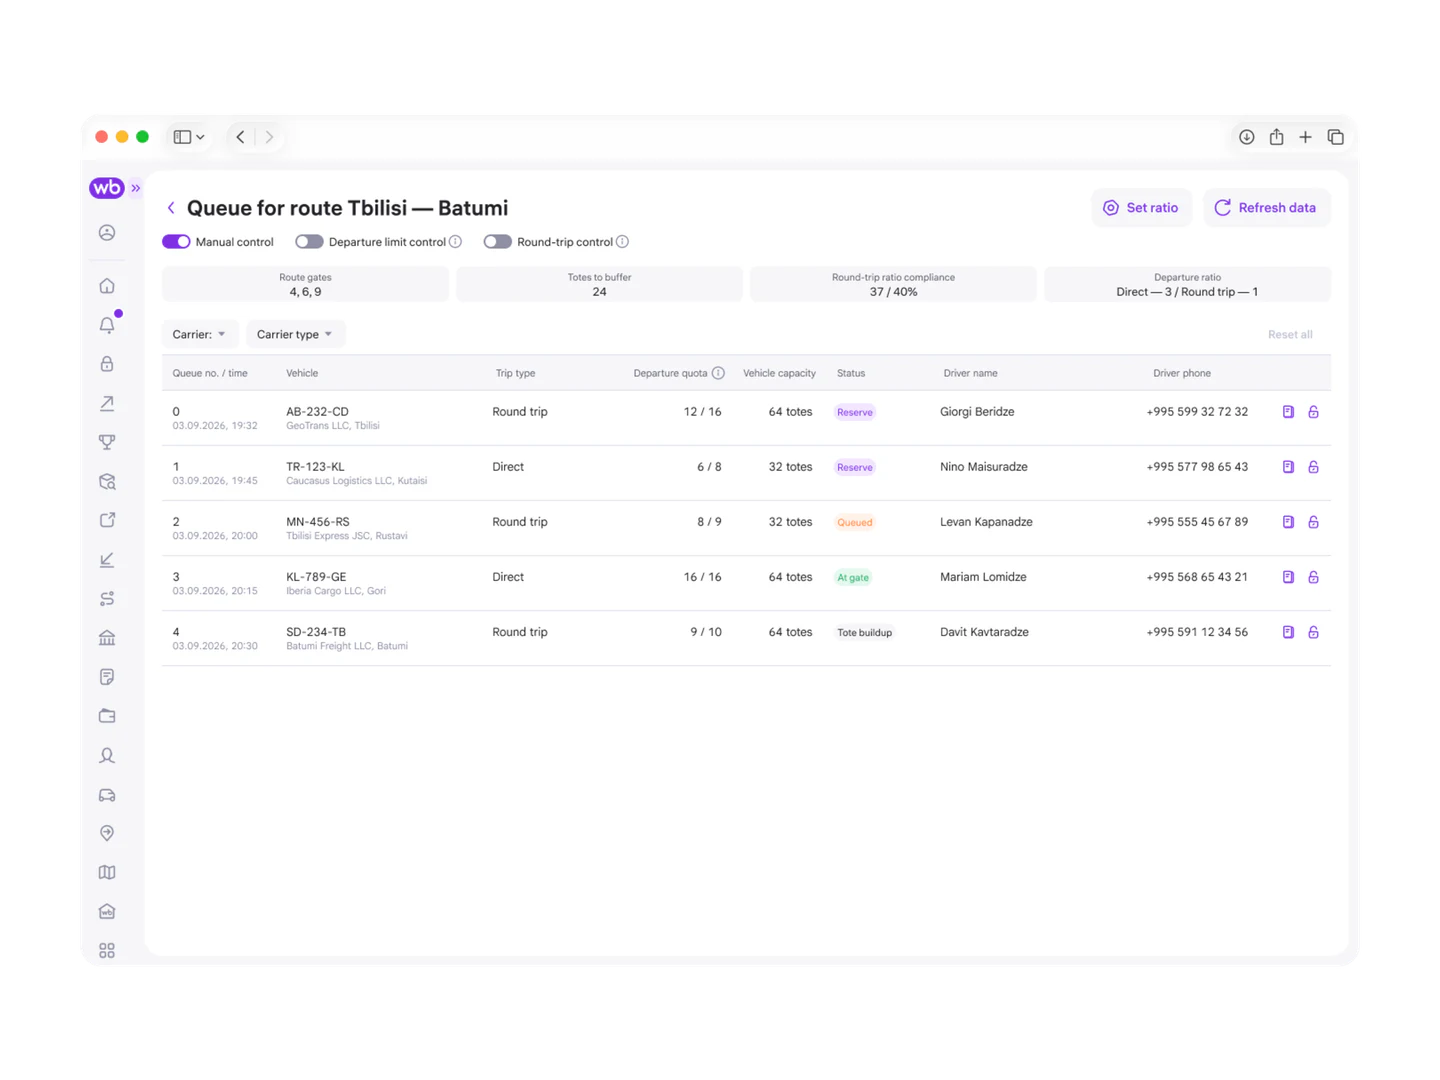This screenshot has height=1080, width=1440.
Task: Open a new browser tab with plus
Action: pos(1306,137)
